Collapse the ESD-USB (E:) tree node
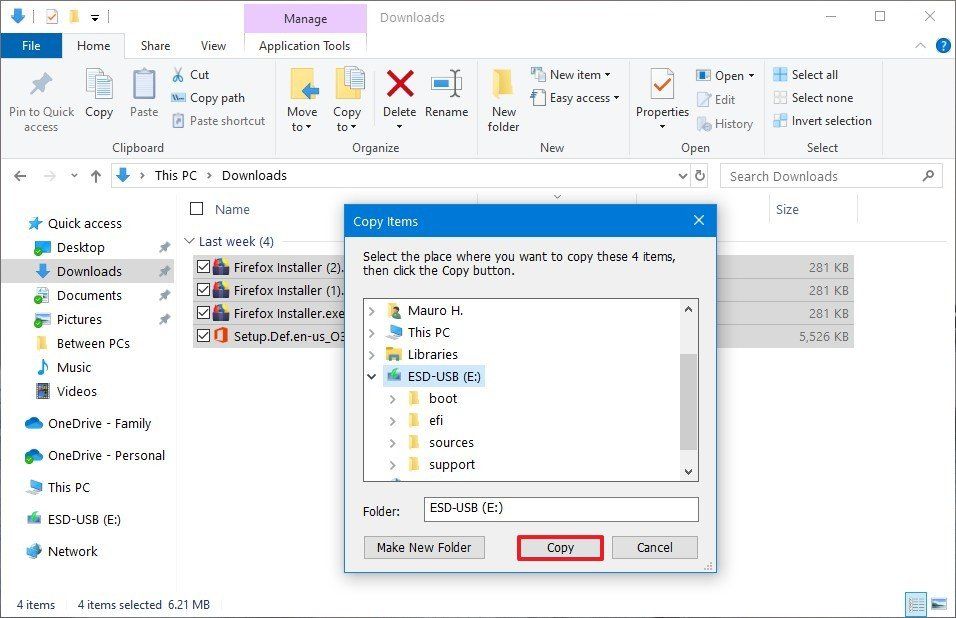Viewport: 956px width, 618px height. tap(372, 376)
